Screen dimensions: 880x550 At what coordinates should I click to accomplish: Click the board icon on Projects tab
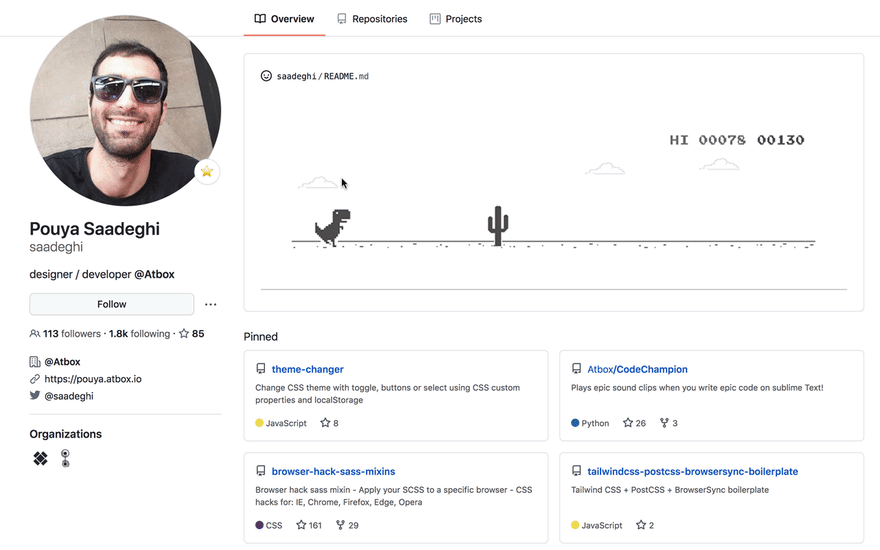[435, 19]
